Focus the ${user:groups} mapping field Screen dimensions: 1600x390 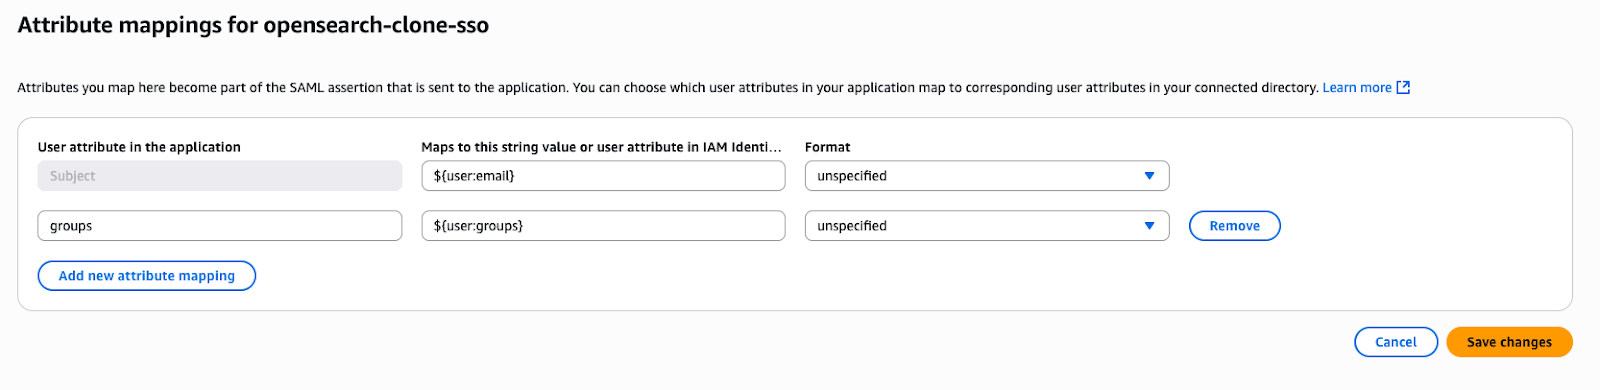click(x=603, y=226)
